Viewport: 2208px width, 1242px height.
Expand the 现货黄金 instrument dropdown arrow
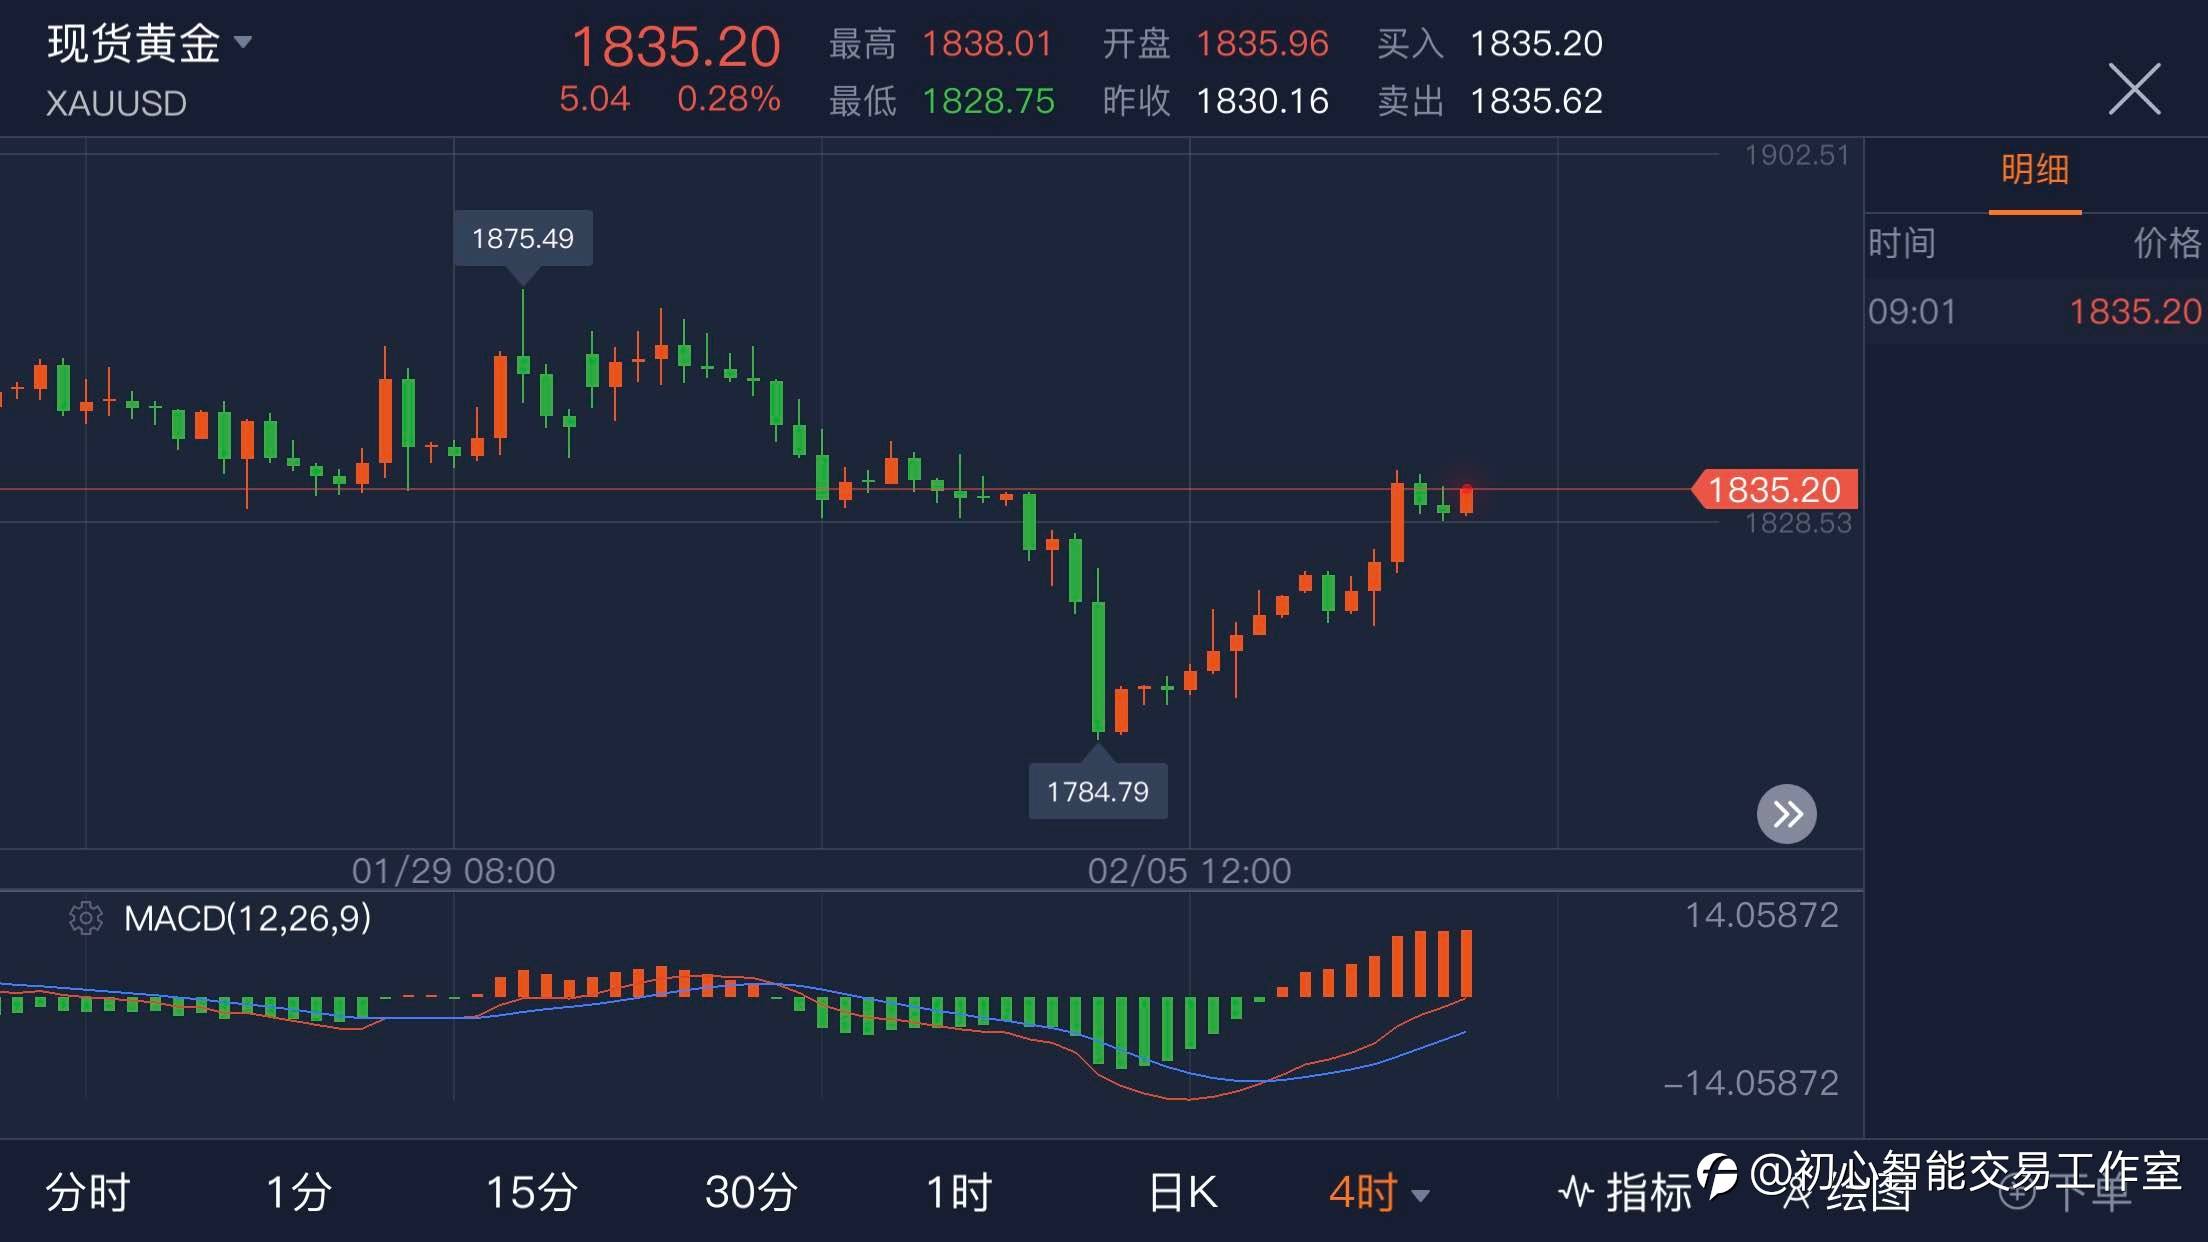pos(243,42)
